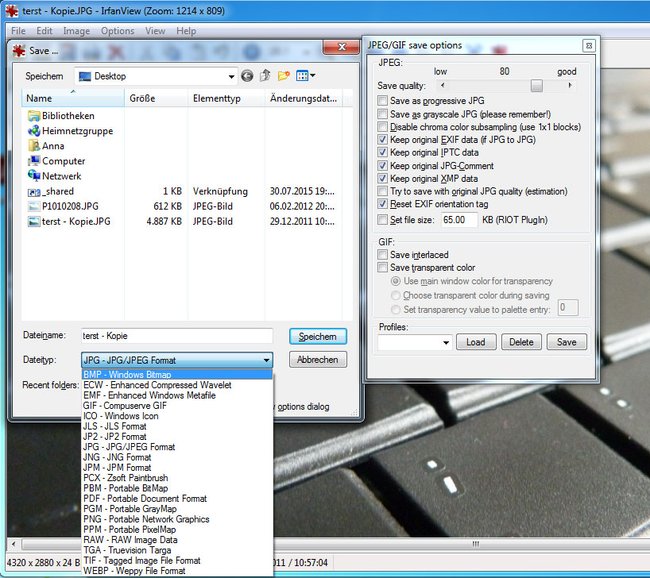Screen dimensions: 650x578
Task: Open the Speichern location dropdown showing Desktop
Action: [x=156, y=76]
